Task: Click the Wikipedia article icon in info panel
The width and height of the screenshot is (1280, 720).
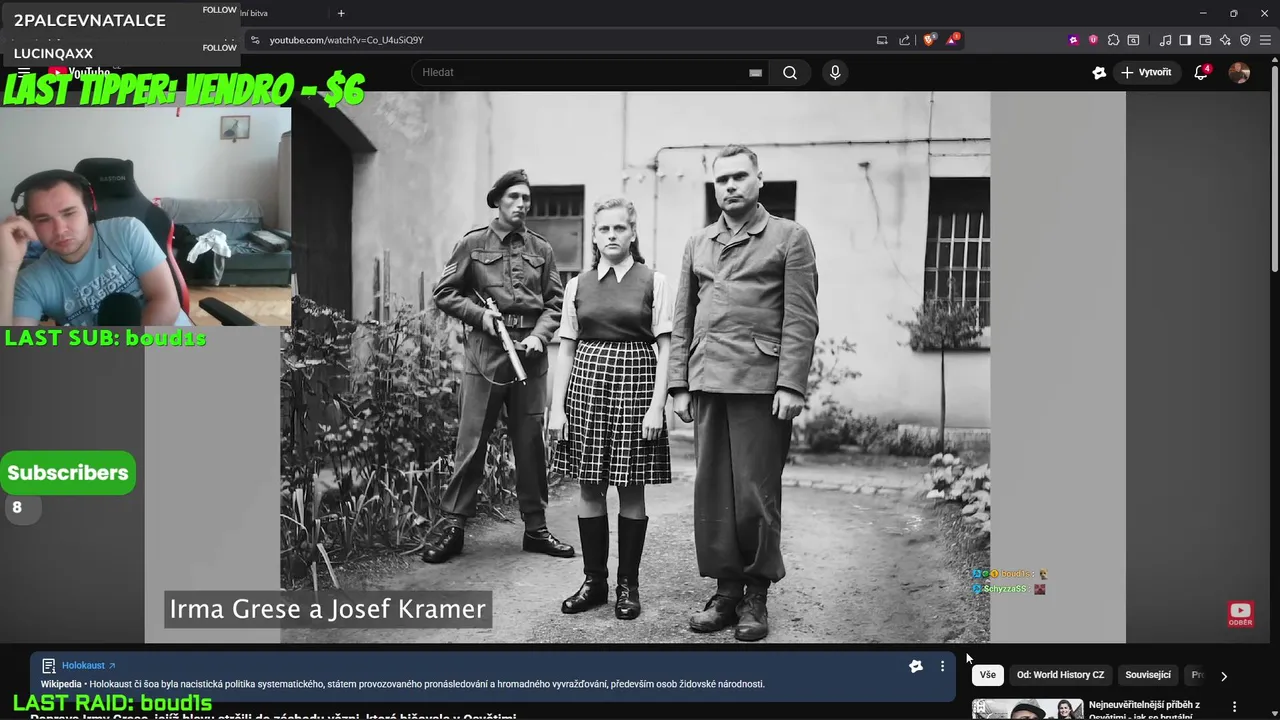Action: click(x=48, y=666)
